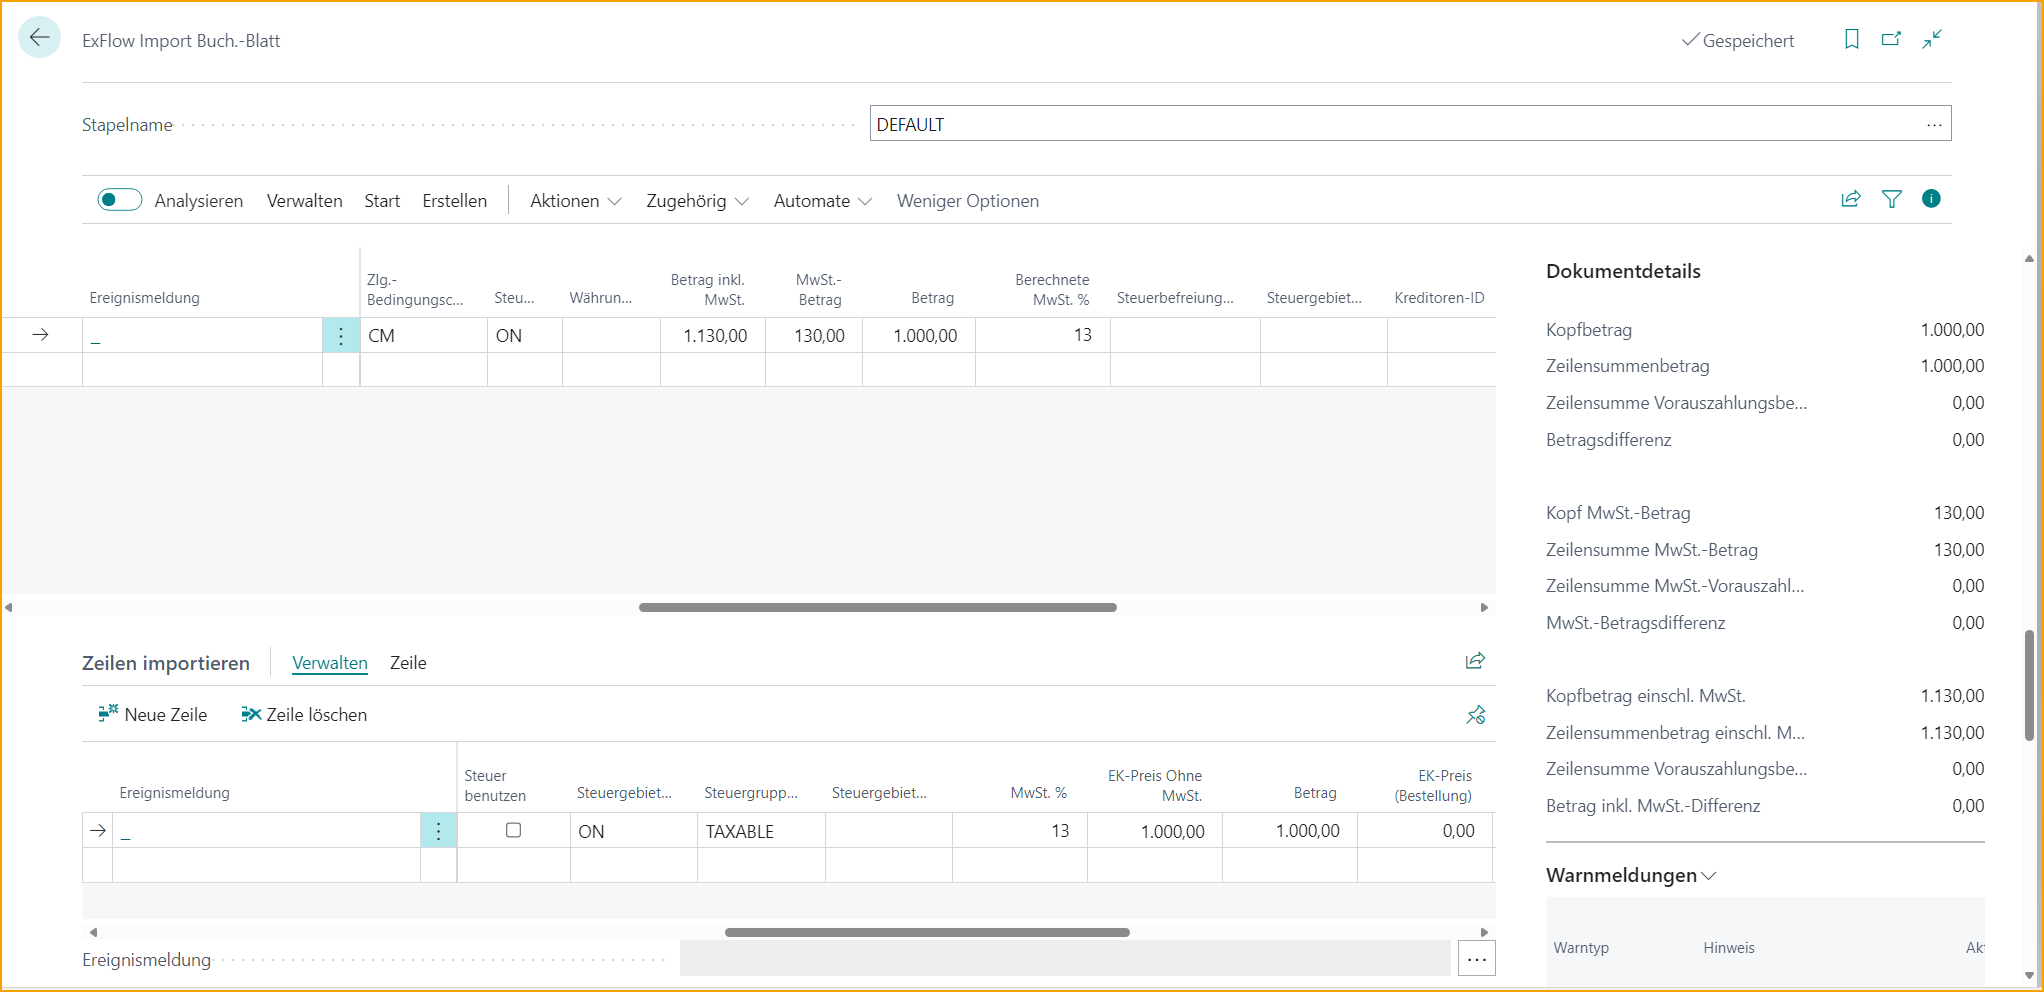2044x992 pixels.
Task: Collapse the page via the arrows icon
Action: [x=1932, y=39]
